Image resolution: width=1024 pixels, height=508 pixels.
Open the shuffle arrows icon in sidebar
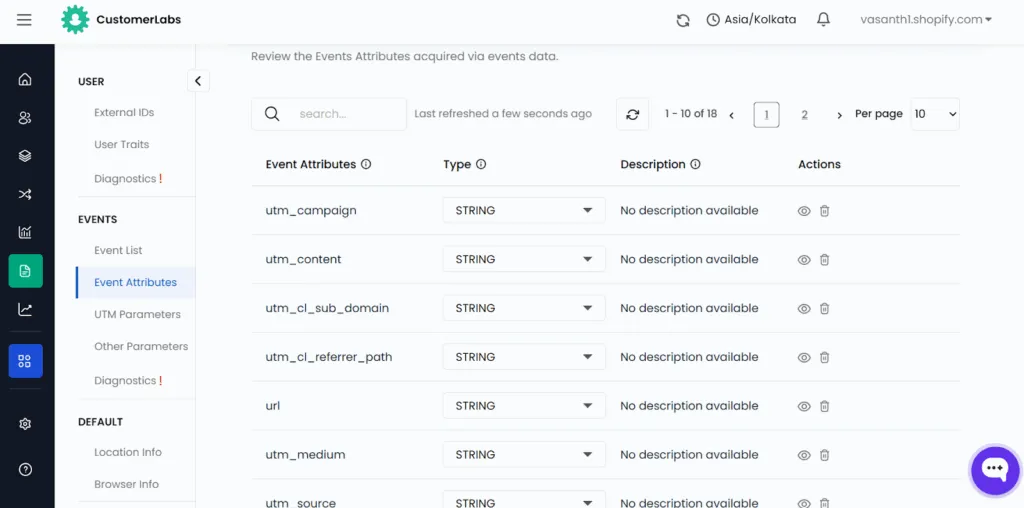coord(25,194)
